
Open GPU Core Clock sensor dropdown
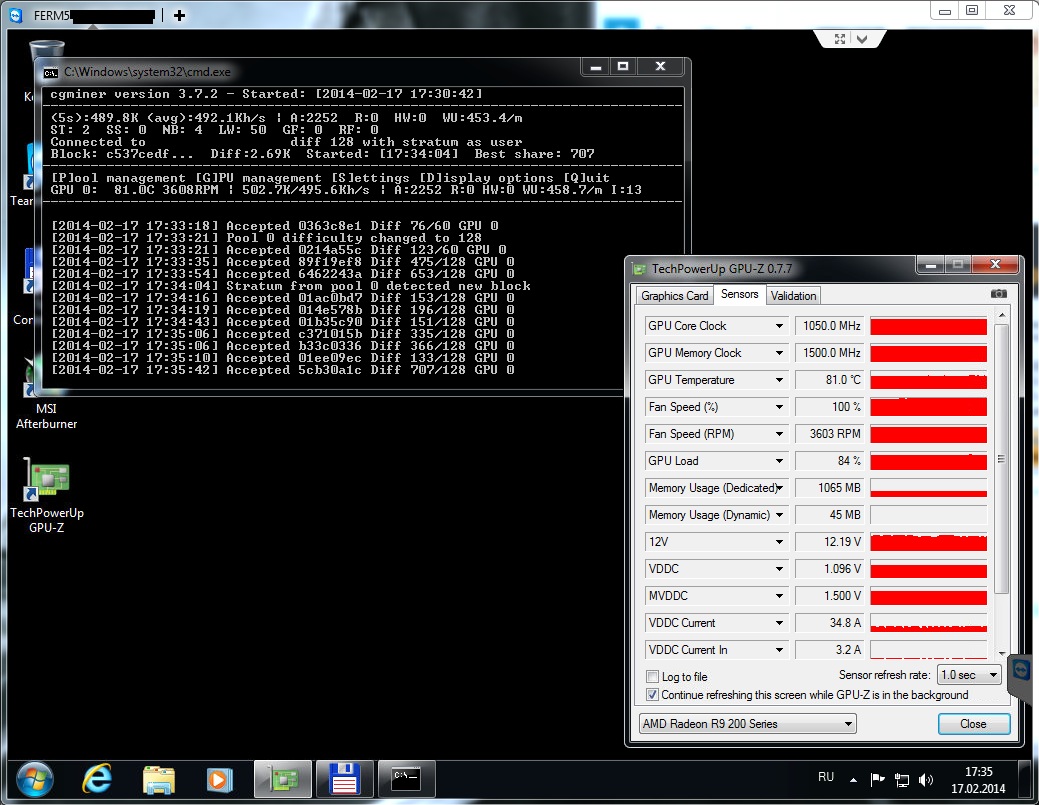(x=779, y=326)
